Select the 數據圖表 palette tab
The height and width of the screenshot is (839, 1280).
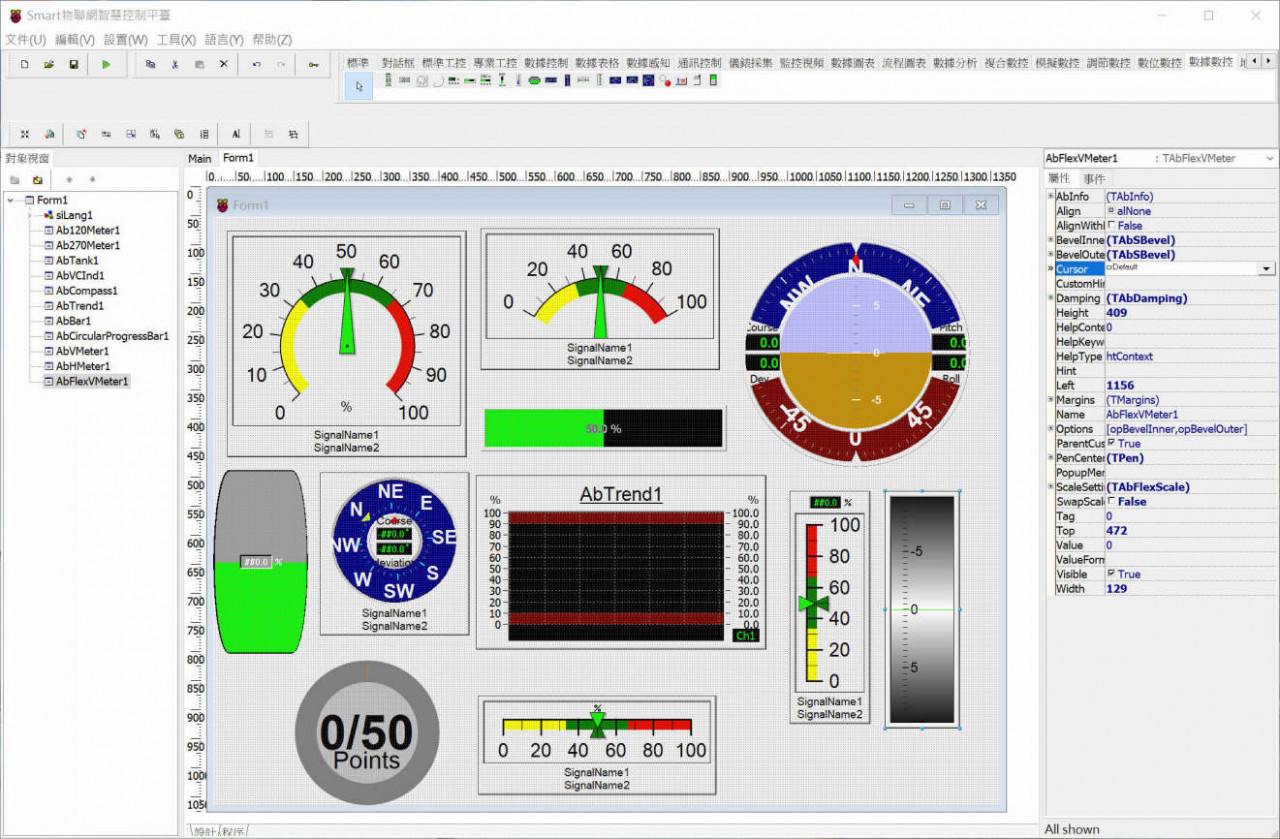point(853,62)
